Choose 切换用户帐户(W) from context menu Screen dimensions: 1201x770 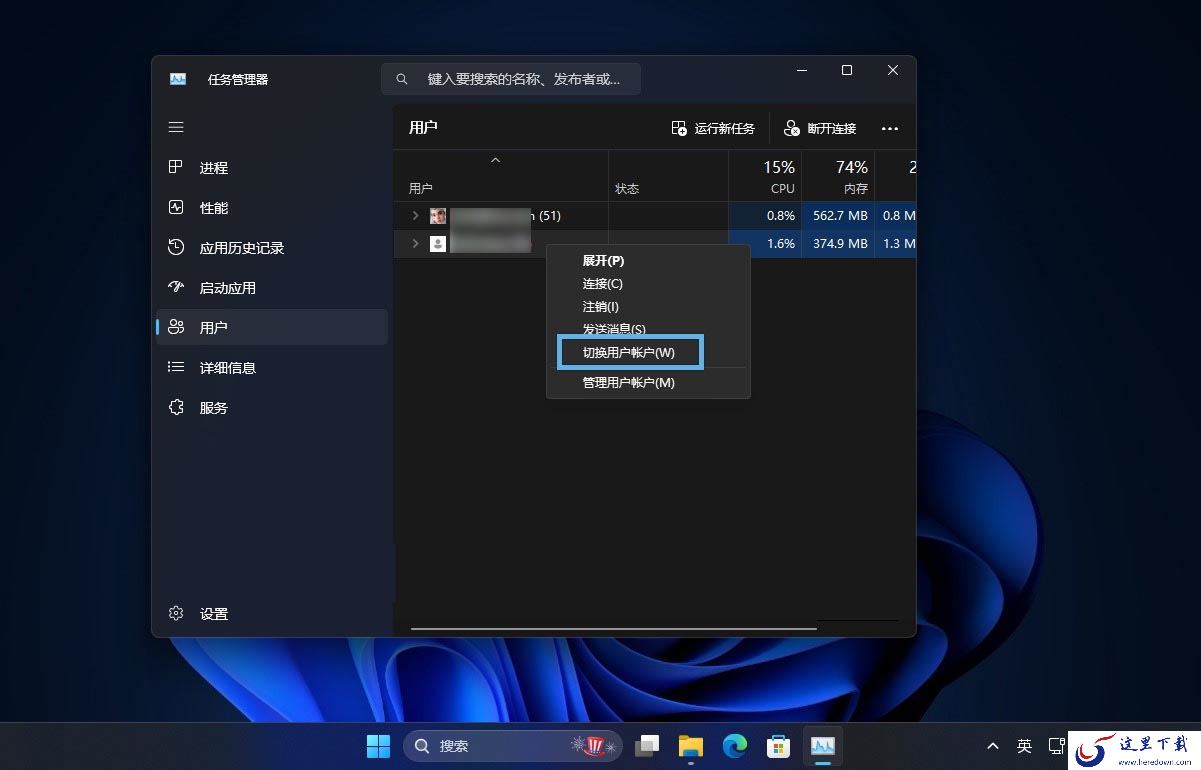[x=629, y=353]
